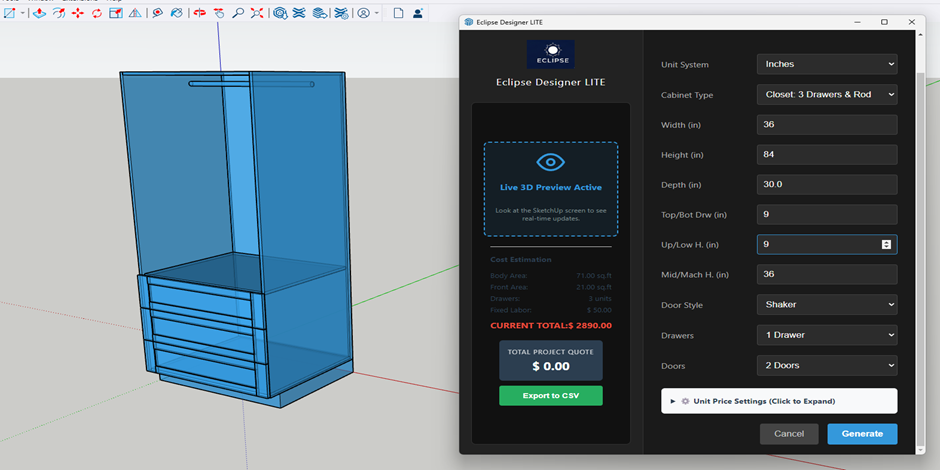
Task: Open the Extension Manager icon
Action: pos(341,13)
